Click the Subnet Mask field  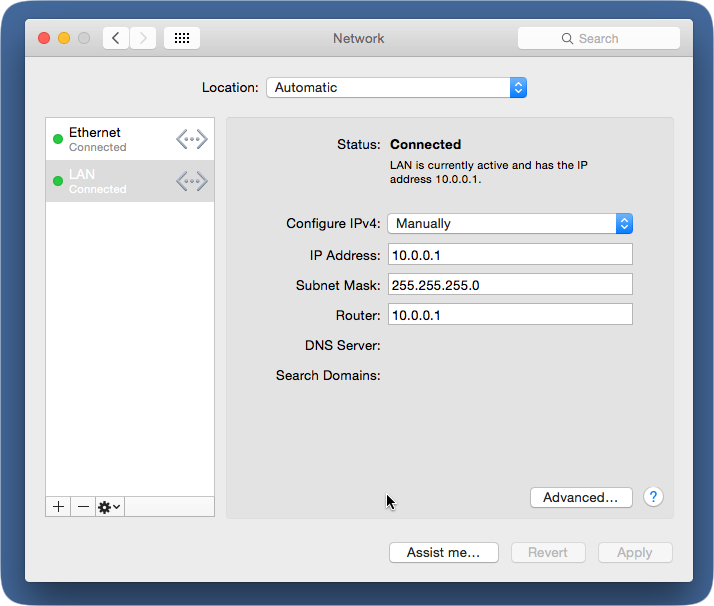pos(510,284)
